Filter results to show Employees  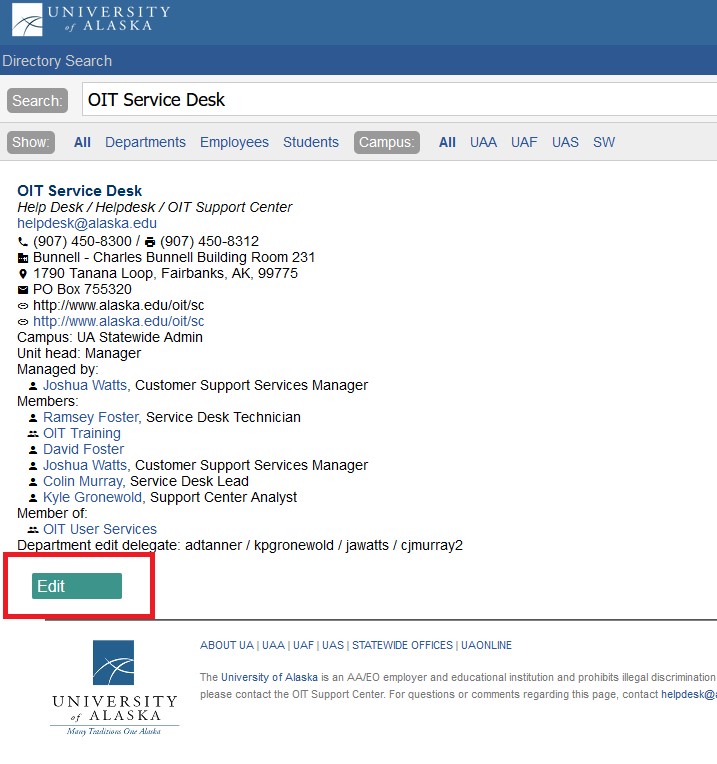coord(234,142)
